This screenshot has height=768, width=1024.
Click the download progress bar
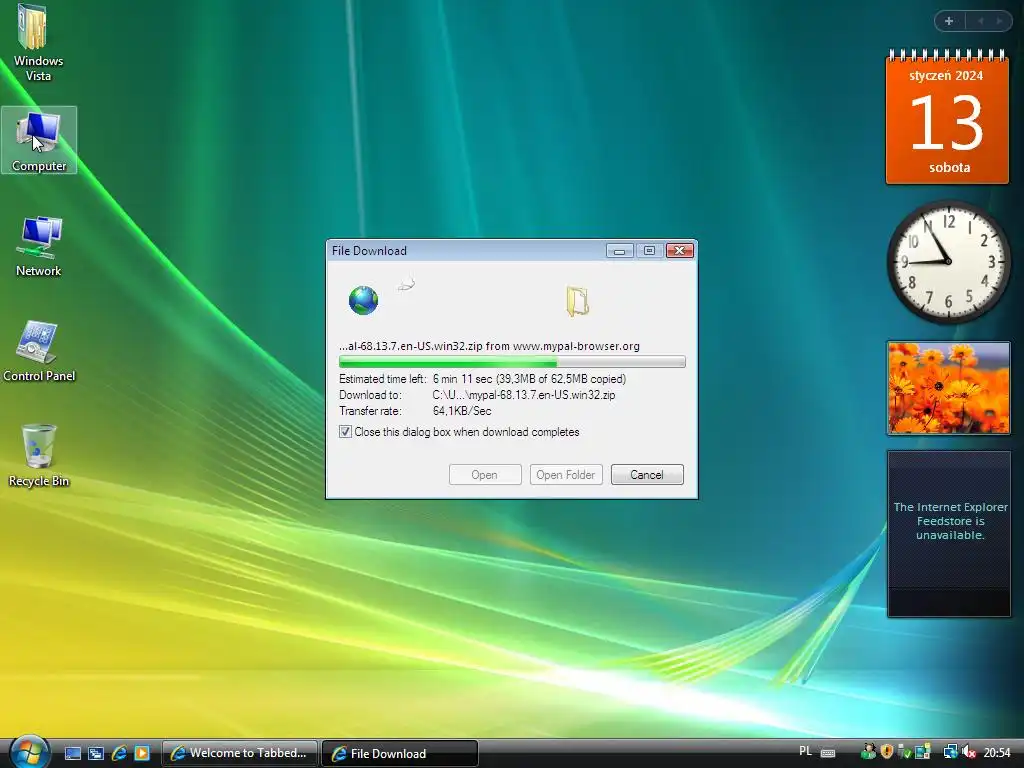(x=512, y=362)
